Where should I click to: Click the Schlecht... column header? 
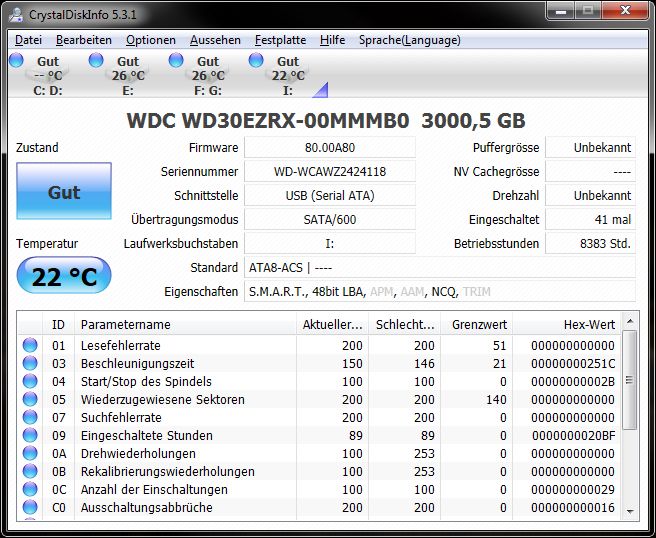pos(405,325)
